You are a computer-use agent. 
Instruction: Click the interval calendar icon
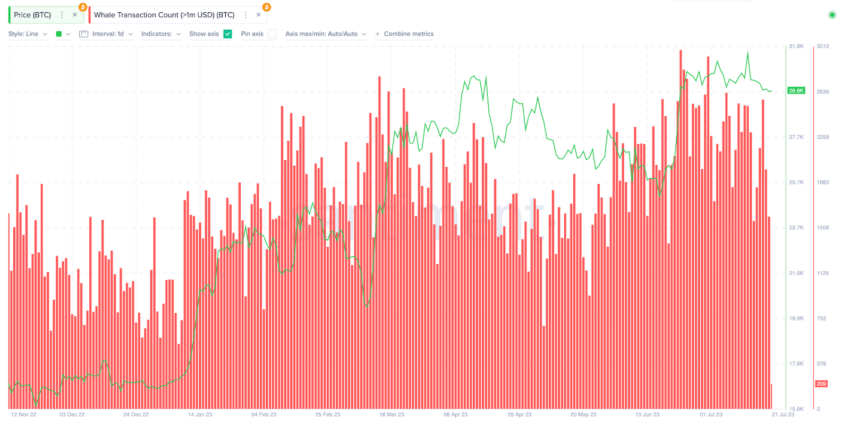[83, 34]
